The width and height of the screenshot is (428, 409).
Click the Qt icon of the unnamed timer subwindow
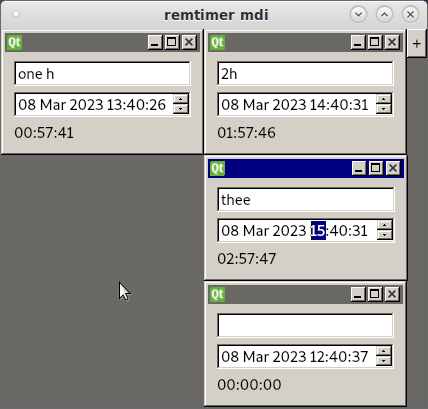click(x=217, y=294)
